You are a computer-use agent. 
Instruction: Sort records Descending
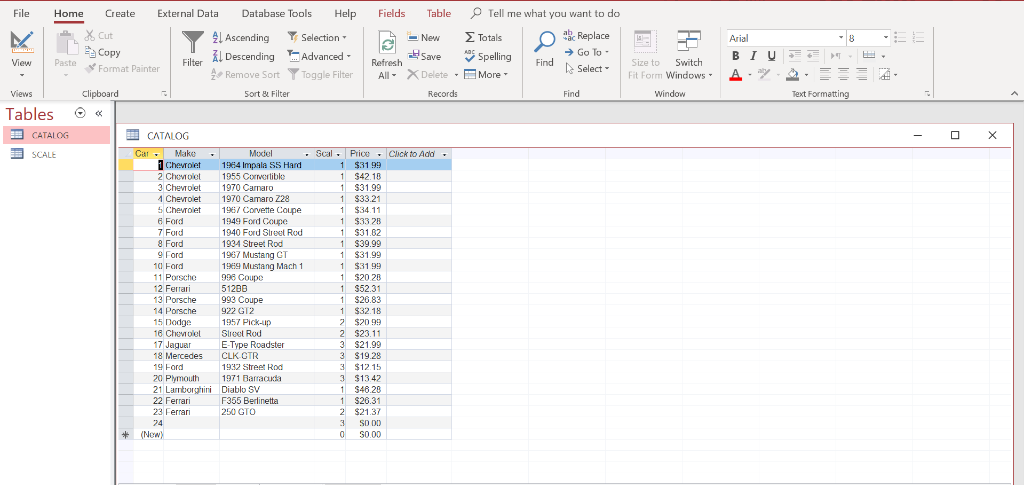pos(244,57)
